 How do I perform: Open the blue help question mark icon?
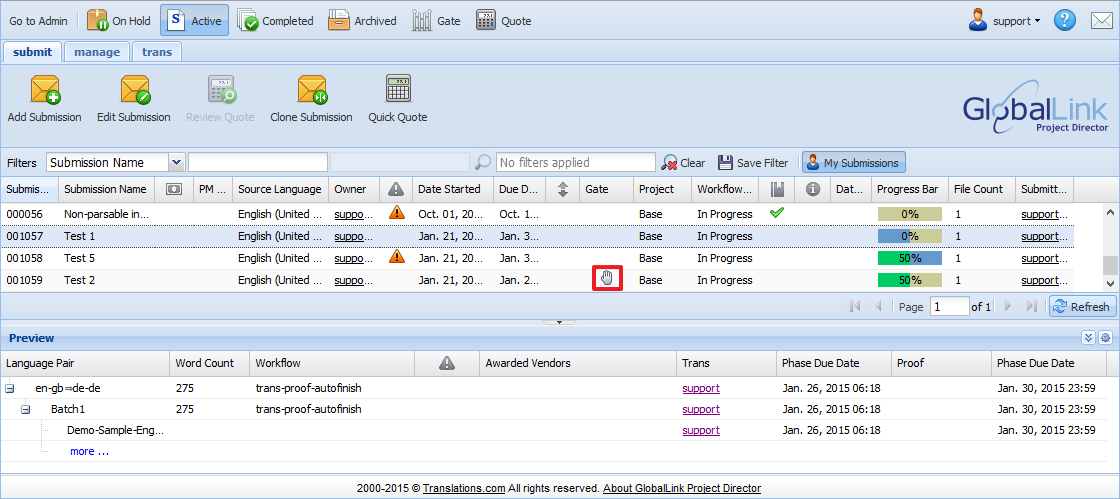[1064, 21]
